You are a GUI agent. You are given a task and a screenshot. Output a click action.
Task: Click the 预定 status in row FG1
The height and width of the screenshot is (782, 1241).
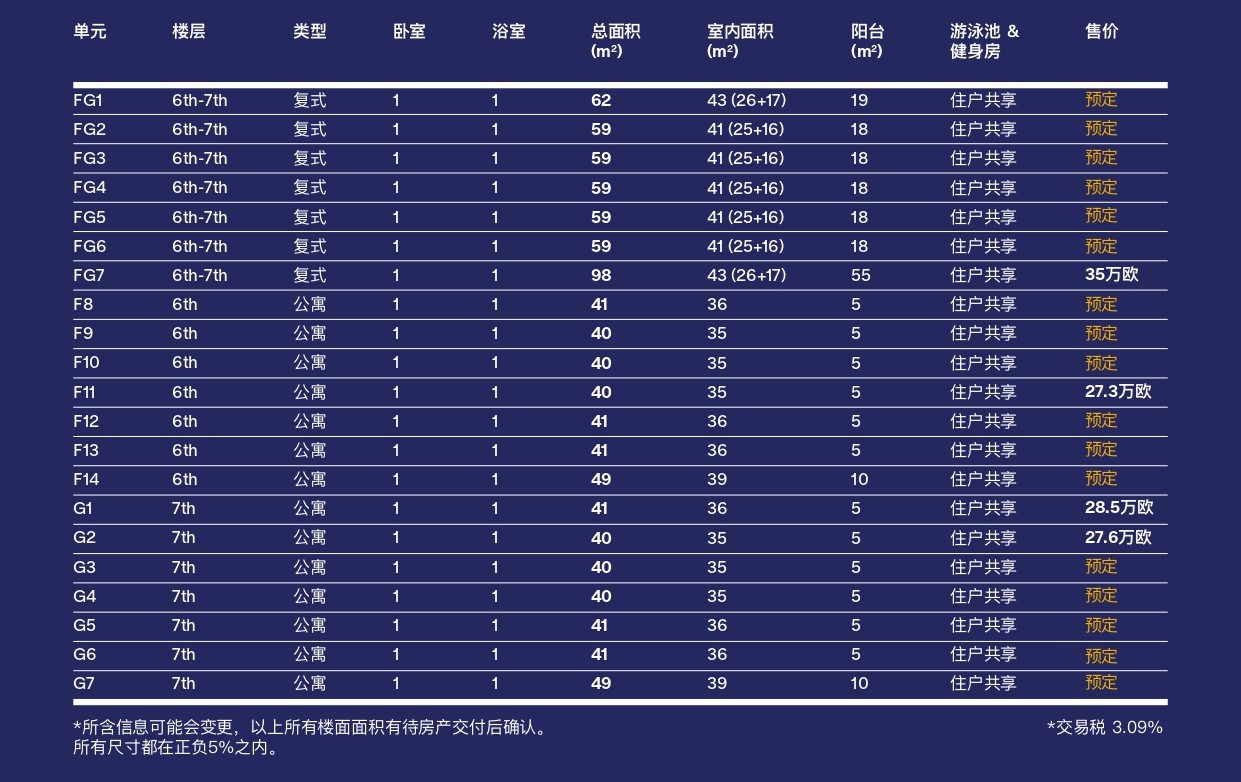pos(1101,100)
